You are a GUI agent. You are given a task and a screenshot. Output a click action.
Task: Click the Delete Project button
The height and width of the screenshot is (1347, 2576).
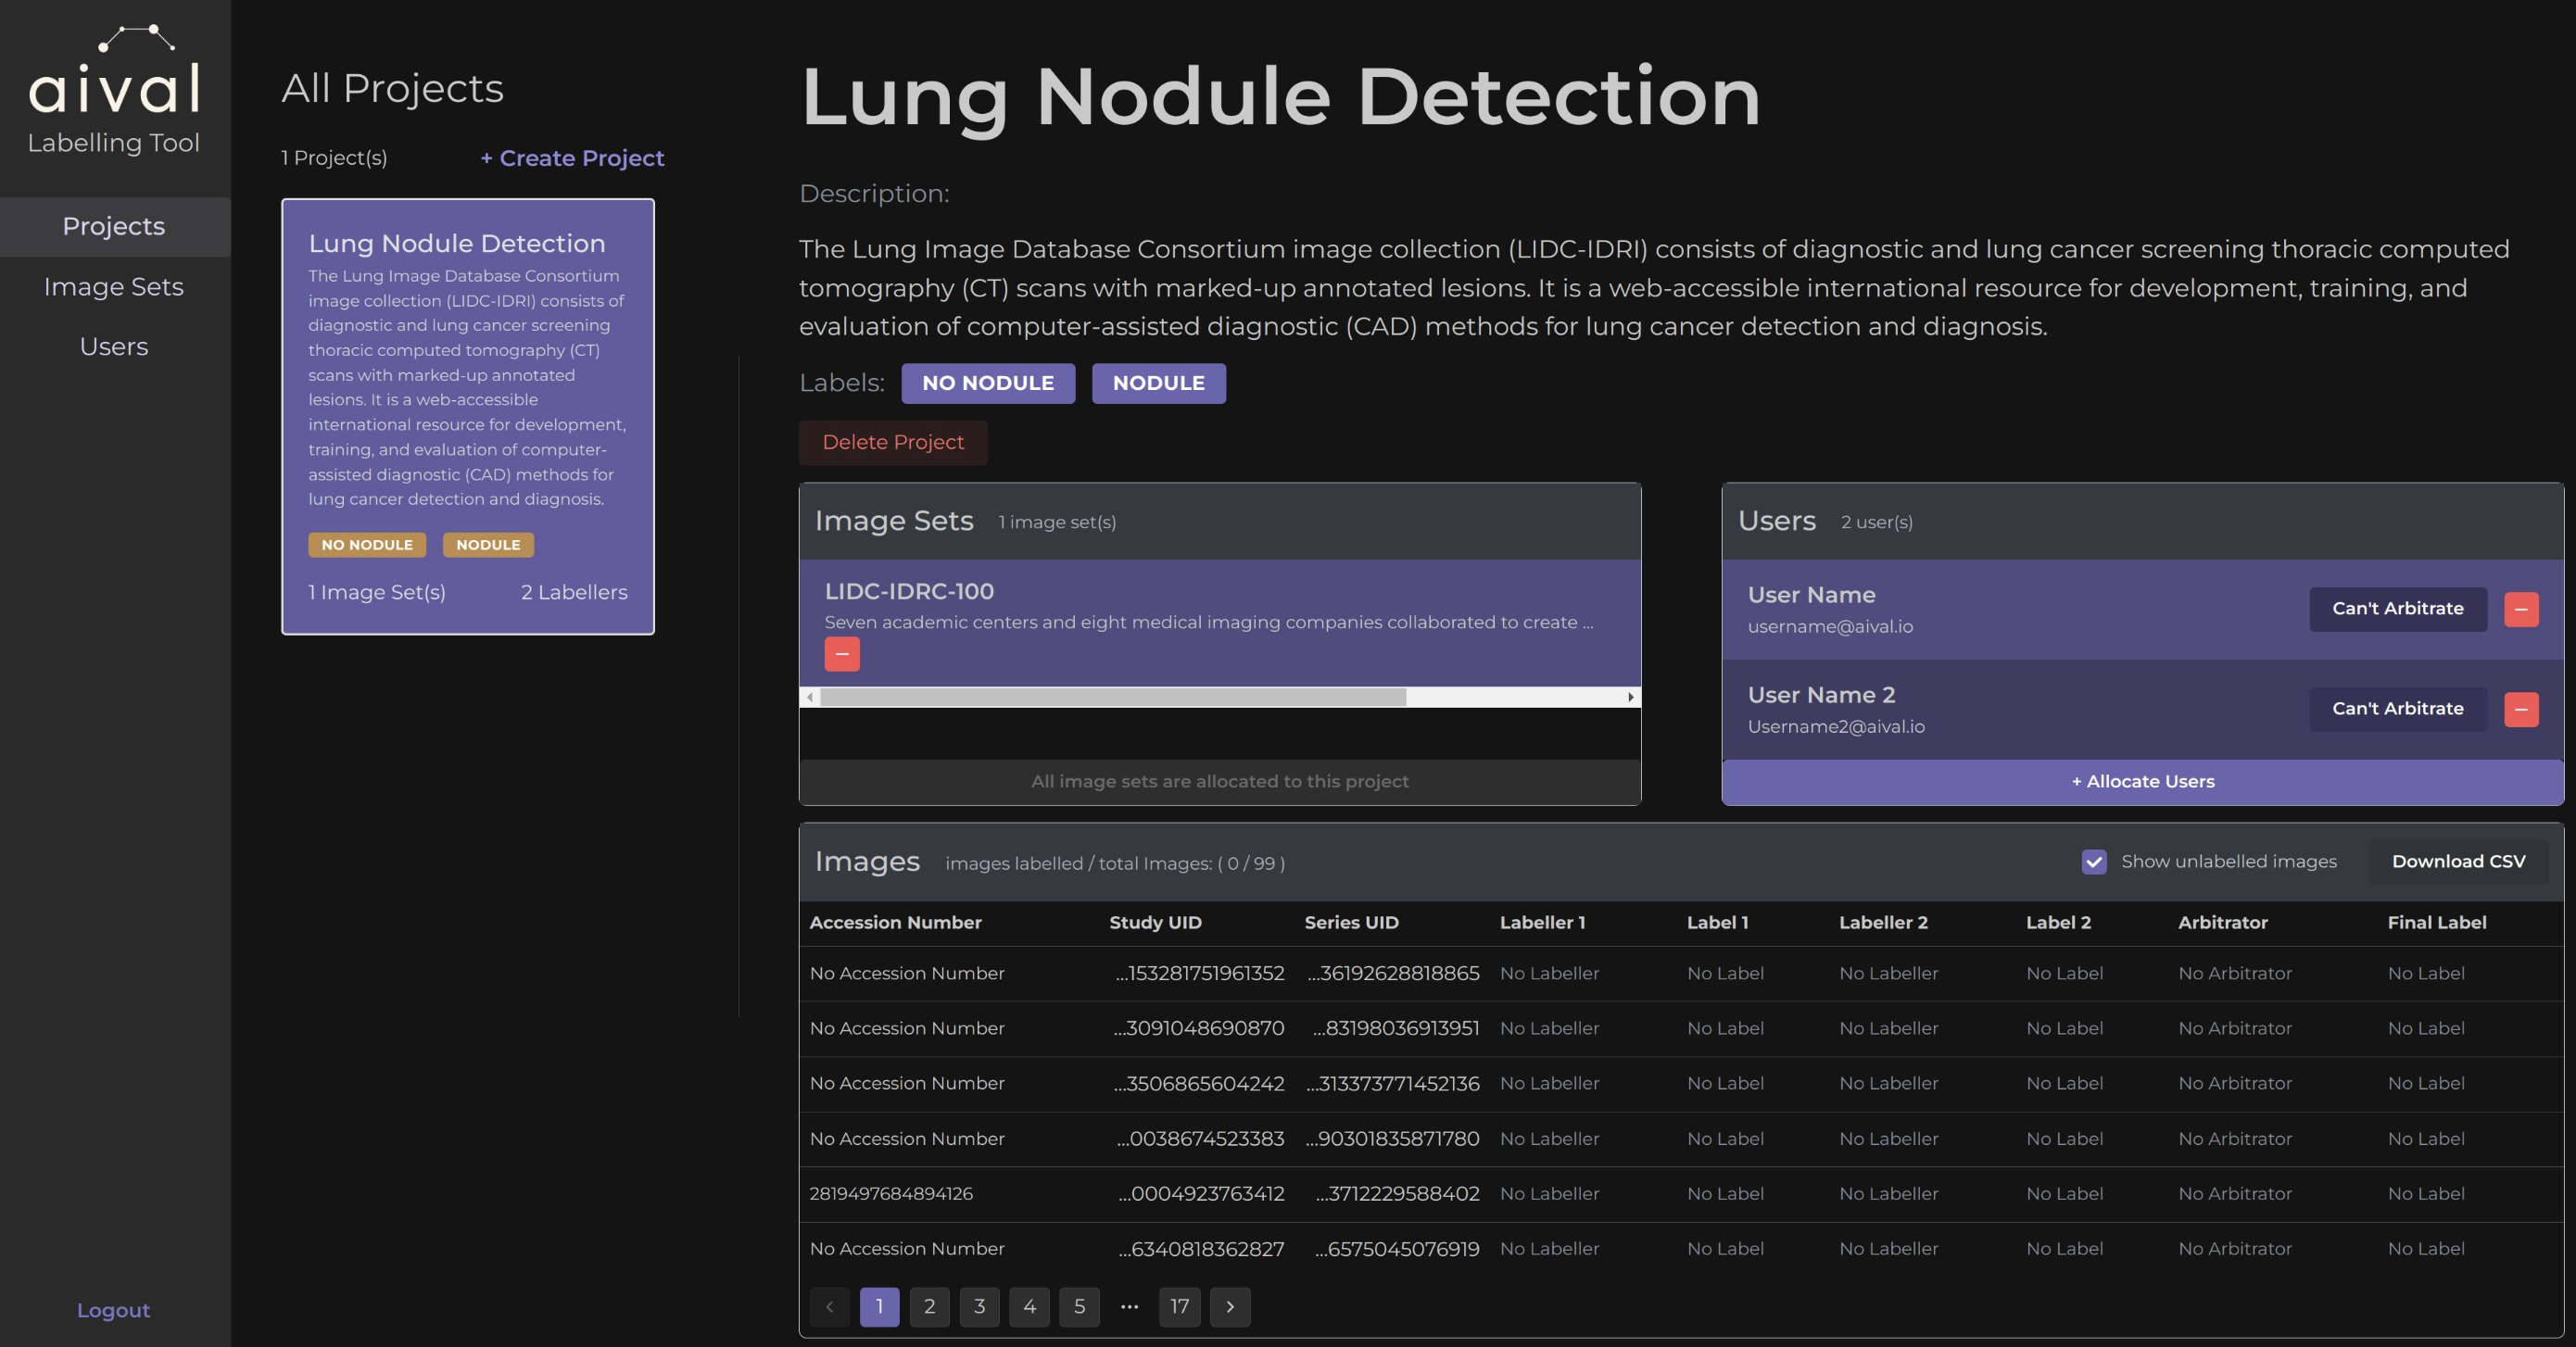892,441
